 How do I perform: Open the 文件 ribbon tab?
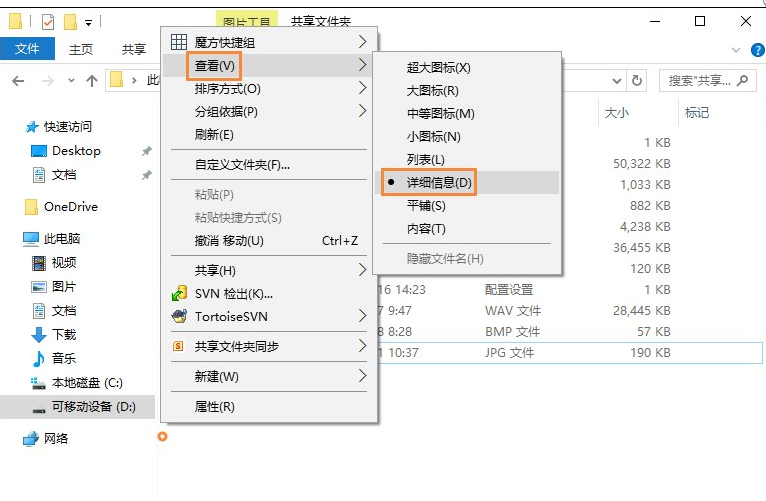coord(27,49)
